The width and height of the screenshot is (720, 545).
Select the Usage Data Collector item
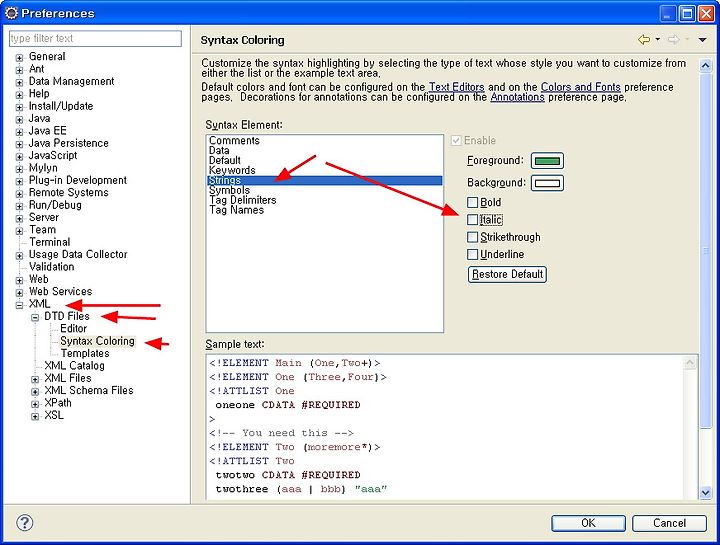[x=78, y=254]
